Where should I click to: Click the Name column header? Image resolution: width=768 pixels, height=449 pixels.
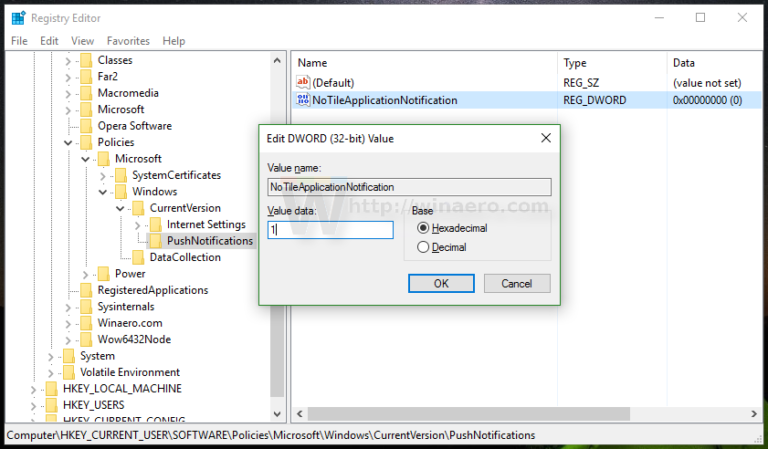coord(313,63)
